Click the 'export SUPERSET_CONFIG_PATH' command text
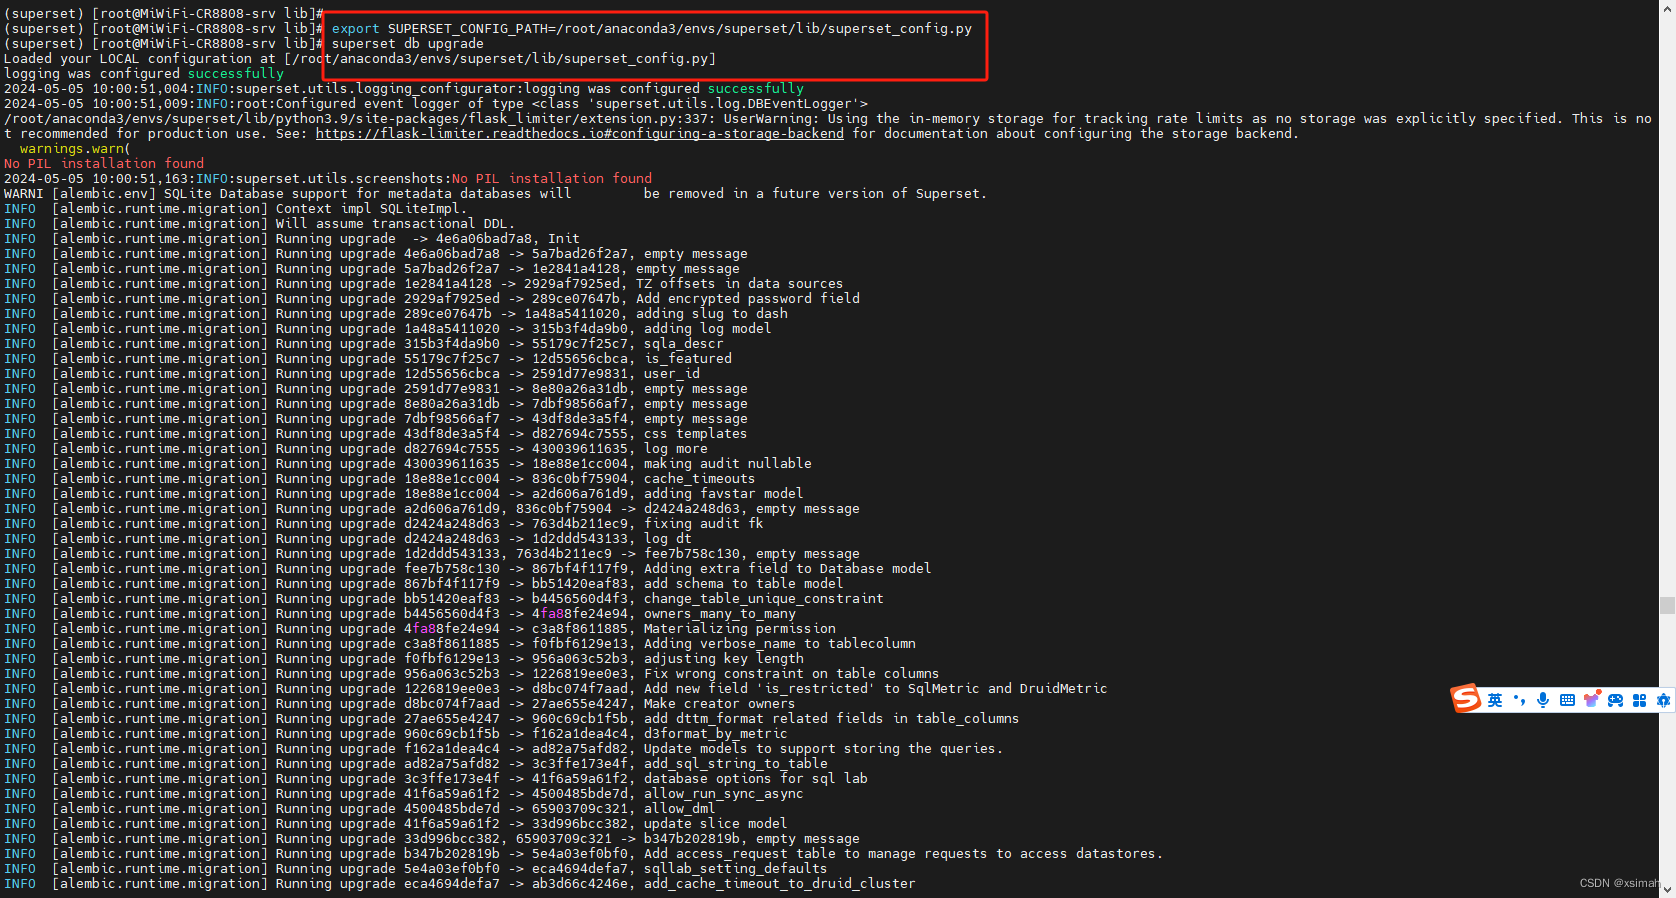 click(652, 28)
